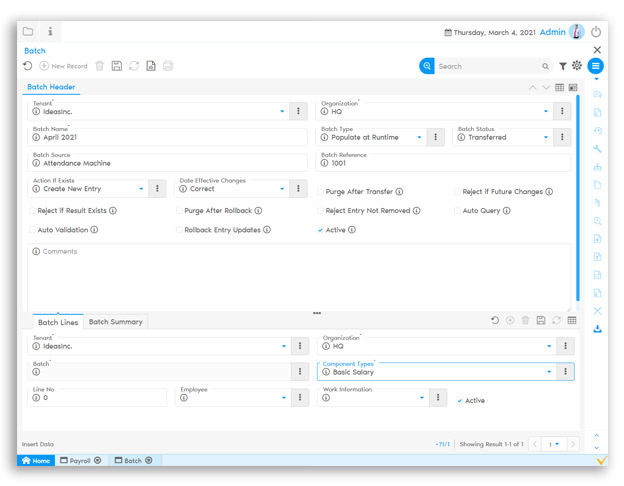Click the info icon in top bar
Image resolution: width=624 pixels, height=486 pixels.
[x=50, y=32]
